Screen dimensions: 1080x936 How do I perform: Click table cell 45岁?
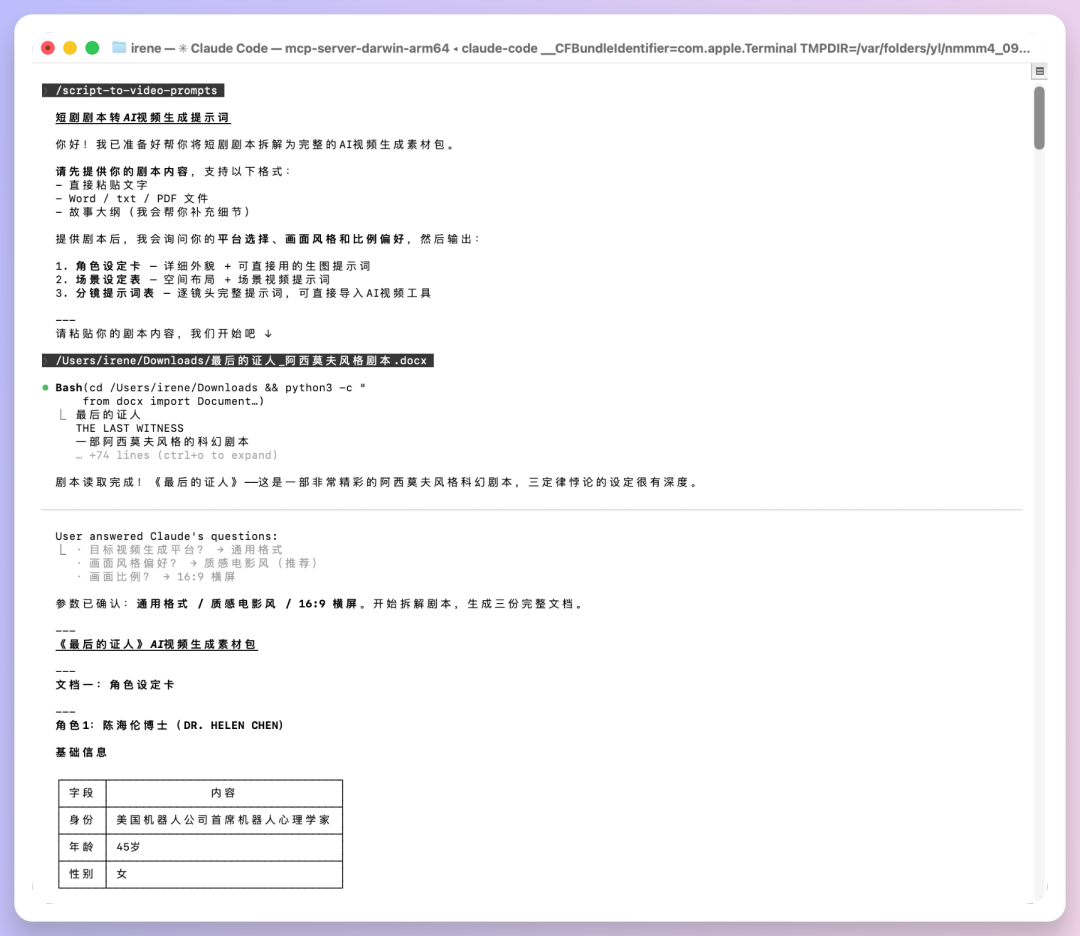(224, 847)
